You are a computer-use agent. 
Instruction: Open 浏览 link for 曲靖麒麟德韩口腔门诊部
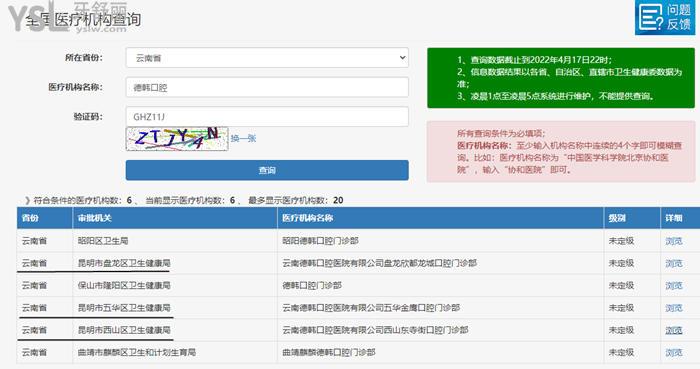point(674,352)
